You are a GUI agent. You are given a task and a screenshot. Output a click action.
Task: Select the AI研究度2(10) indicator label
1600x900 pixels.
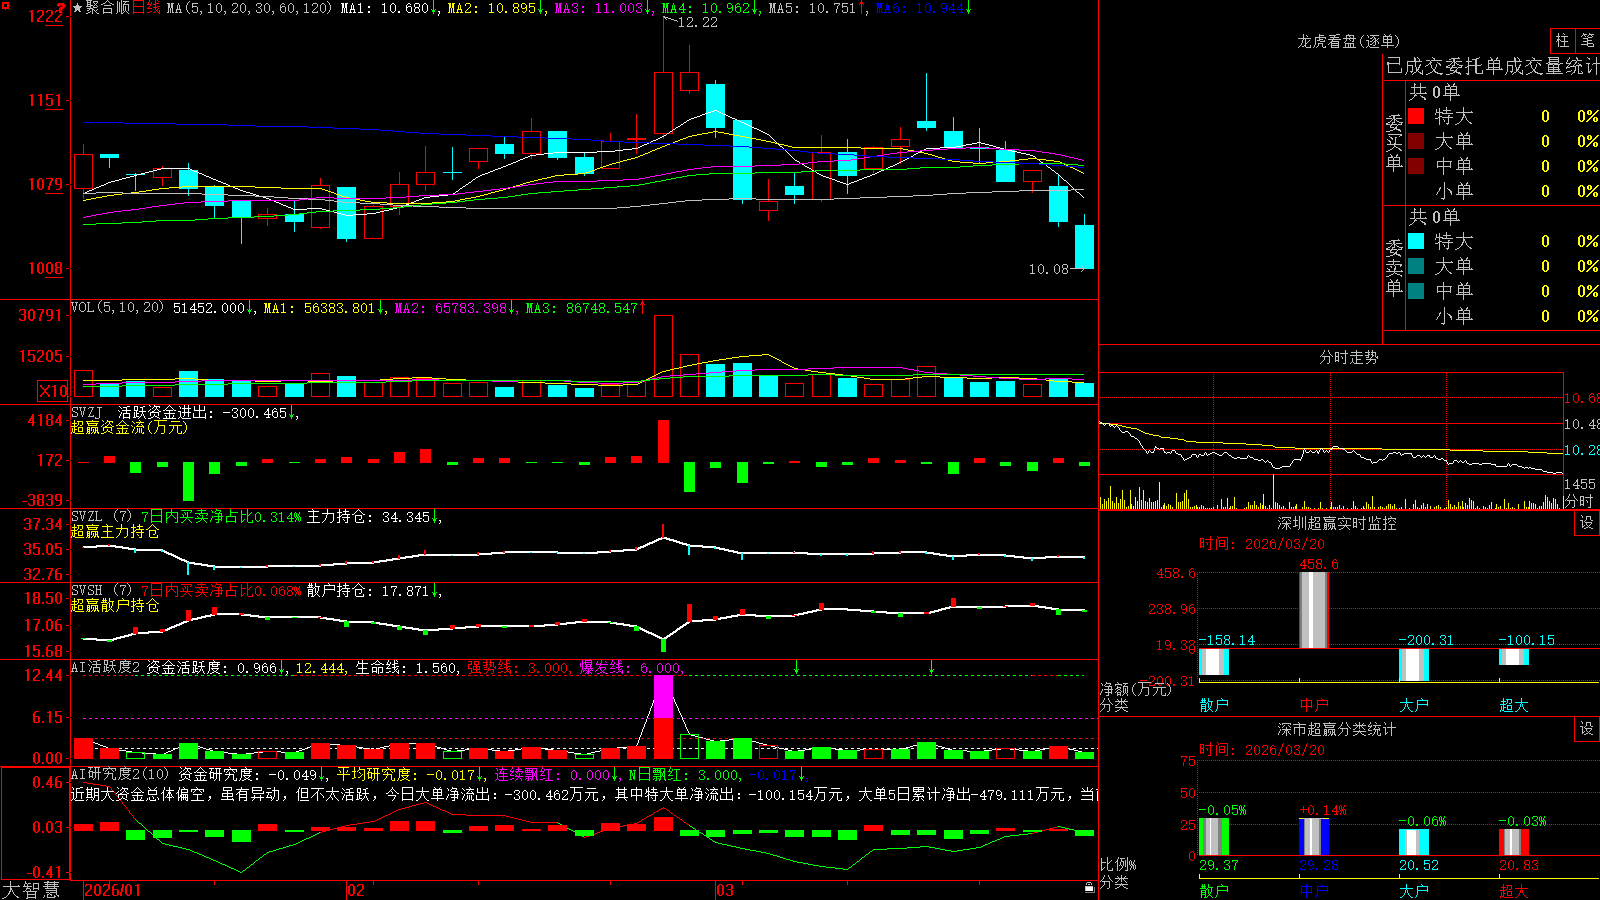120,774
